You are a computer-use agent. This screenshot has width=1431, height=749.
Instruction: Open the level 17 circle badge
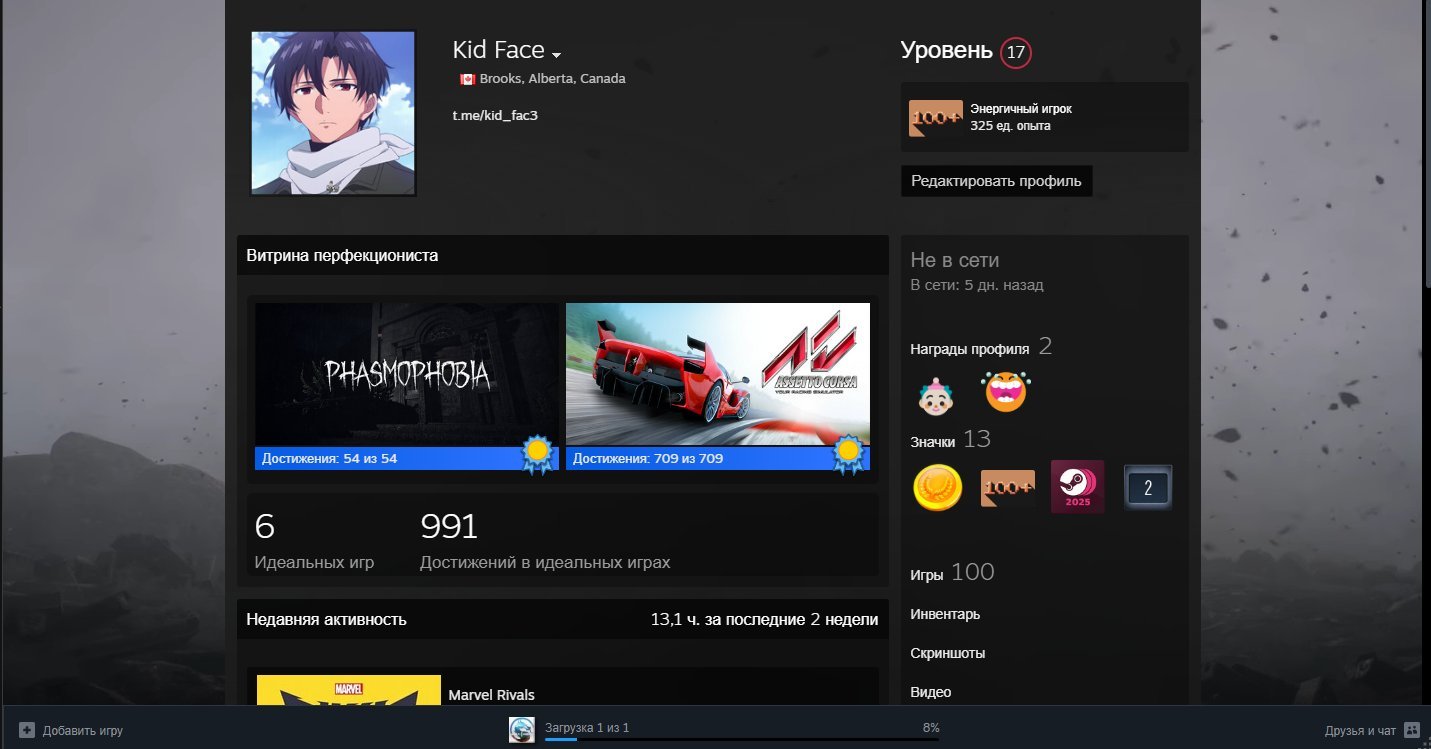pos(1016,52)
